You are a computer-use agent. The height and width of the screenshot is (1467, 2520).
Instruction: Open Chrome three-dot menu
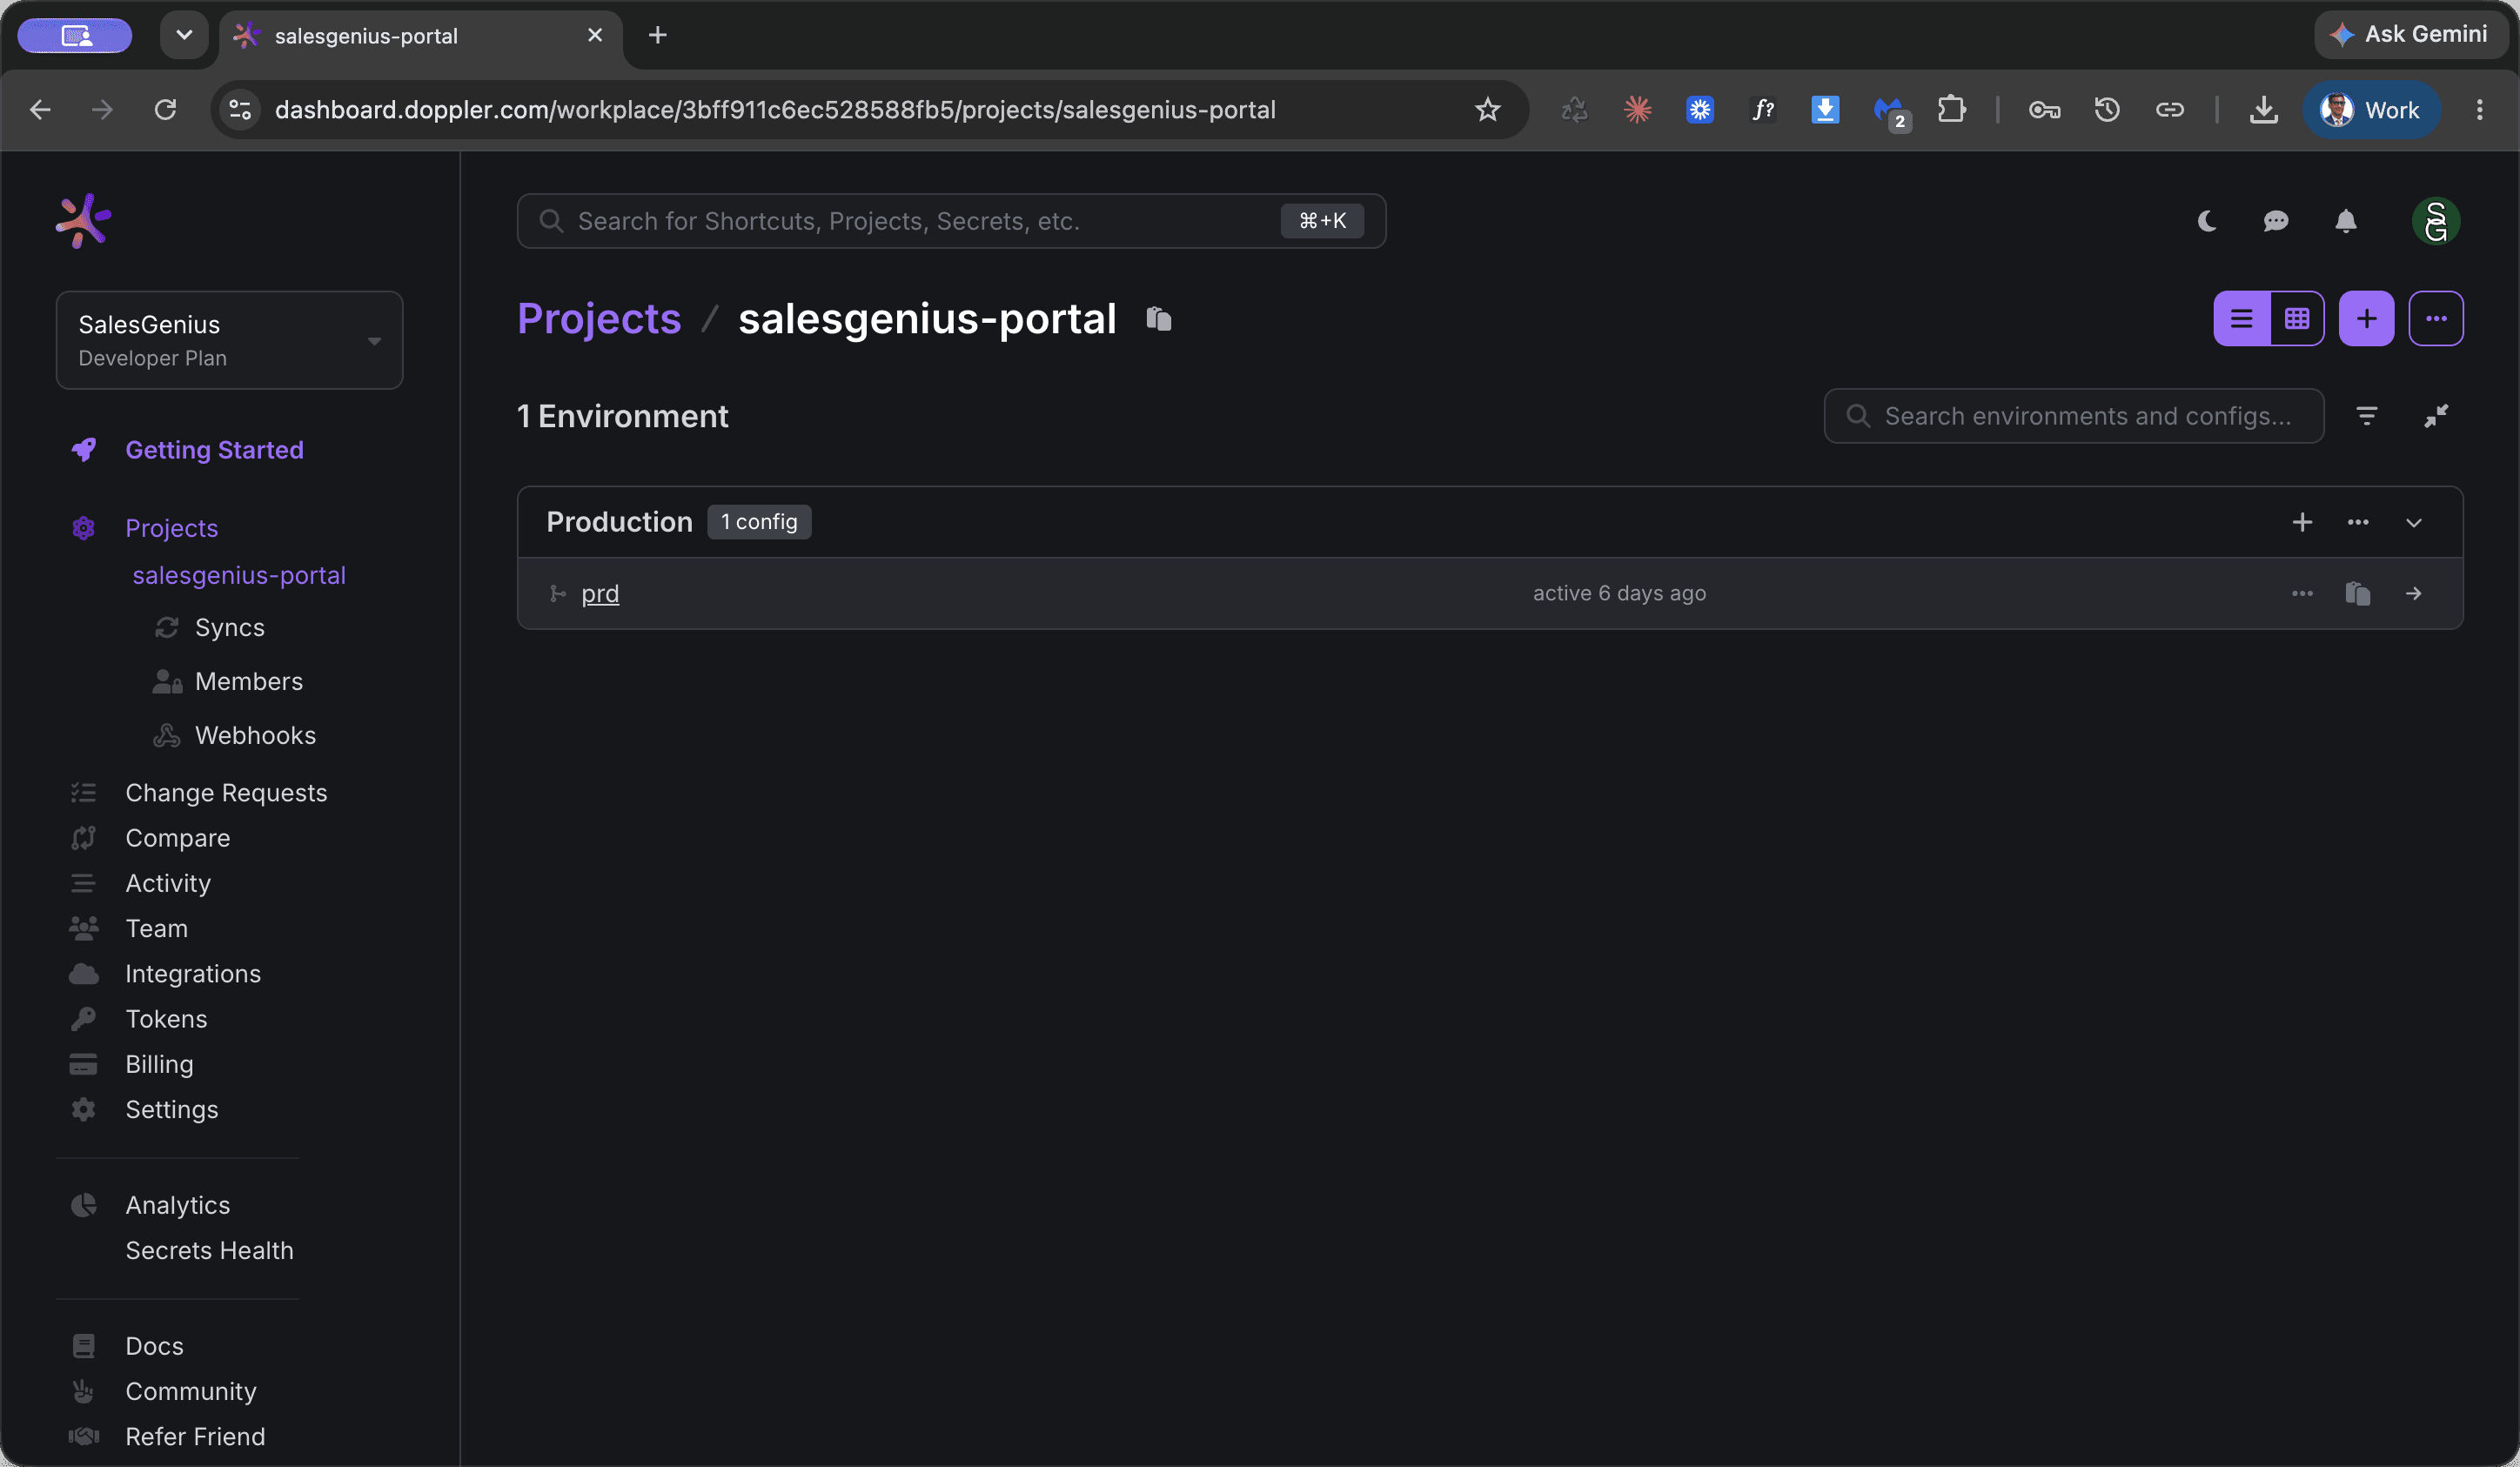click(x=2479, y=110)
